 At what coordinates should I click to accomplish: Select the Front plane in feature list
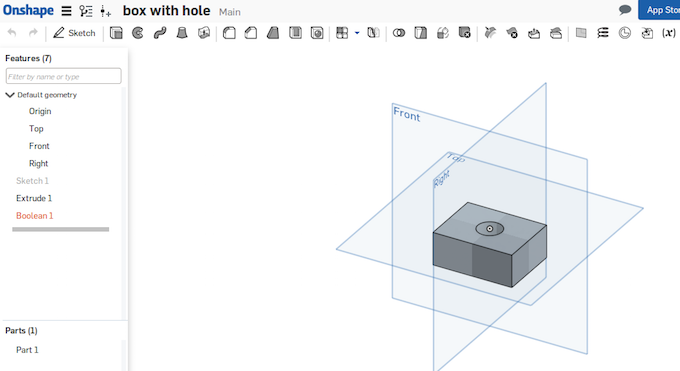pos(39,146)
